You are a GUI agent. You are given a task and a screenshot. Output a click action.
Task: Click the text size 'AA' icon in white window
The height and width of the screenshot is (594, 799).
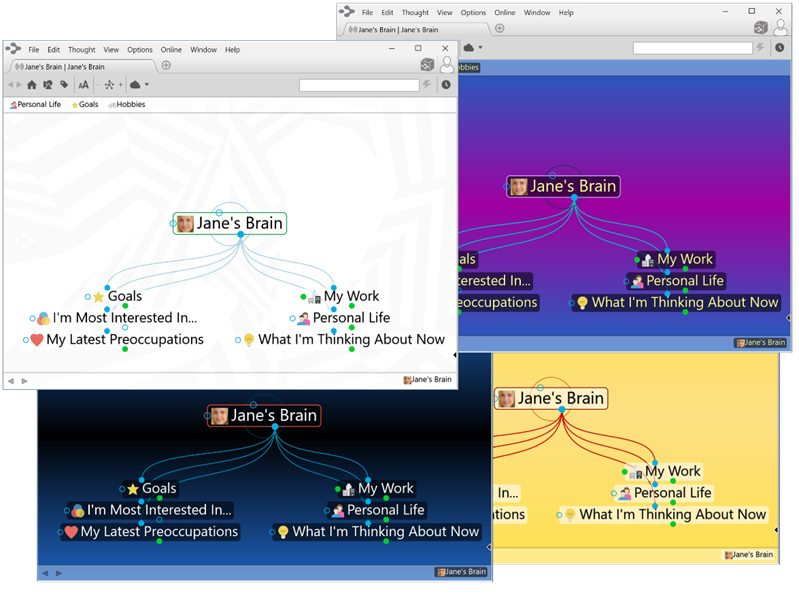[x=84, y=85]
